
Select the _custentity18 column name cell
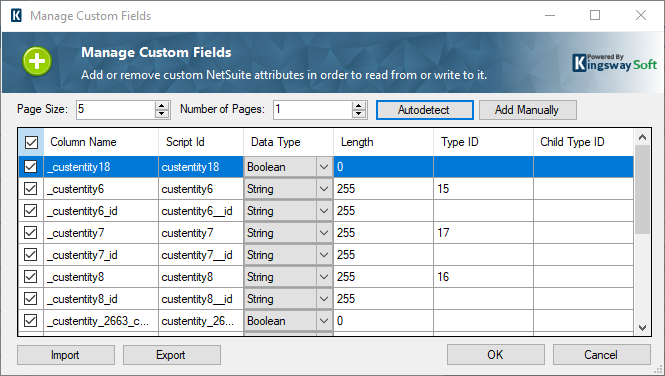pos(101,167)
